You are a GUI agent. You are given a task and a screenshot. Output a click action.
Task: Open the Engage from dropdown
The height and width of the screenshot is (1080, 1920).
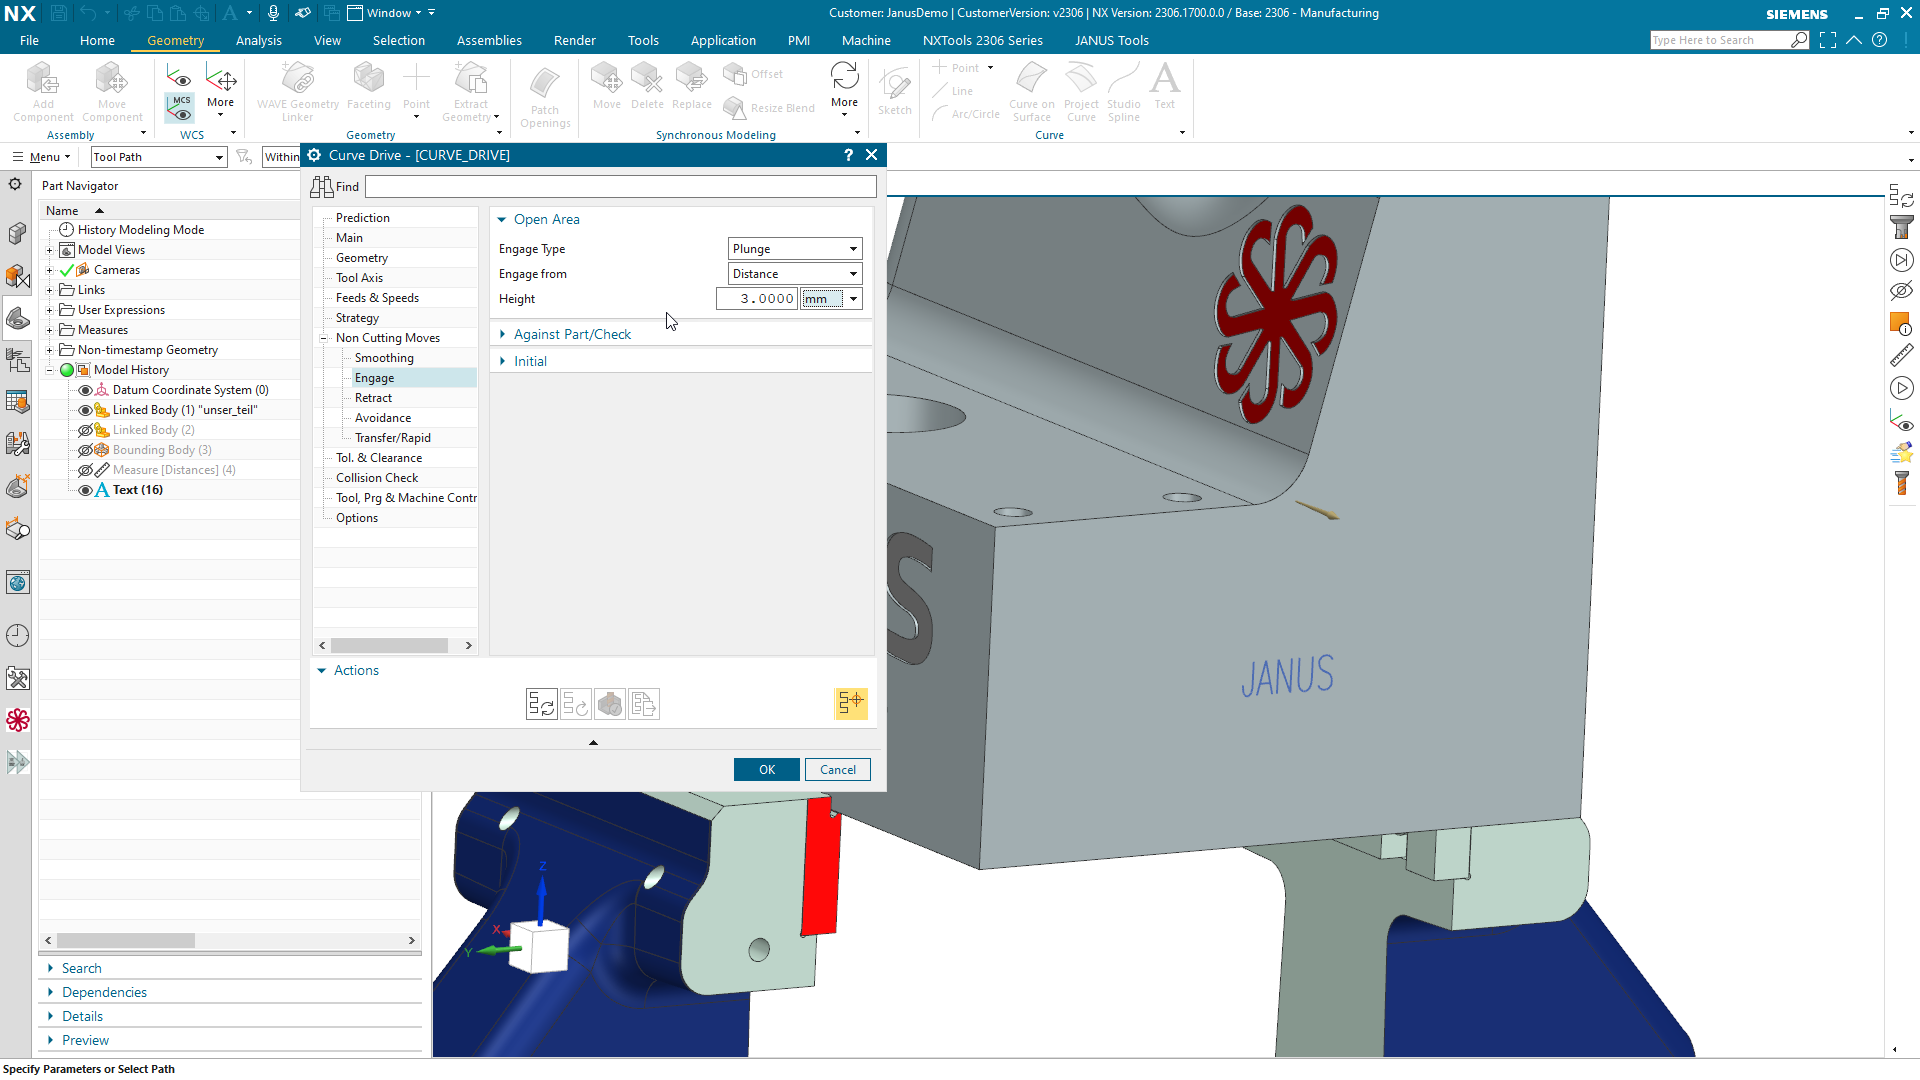(x=795, y=274)
